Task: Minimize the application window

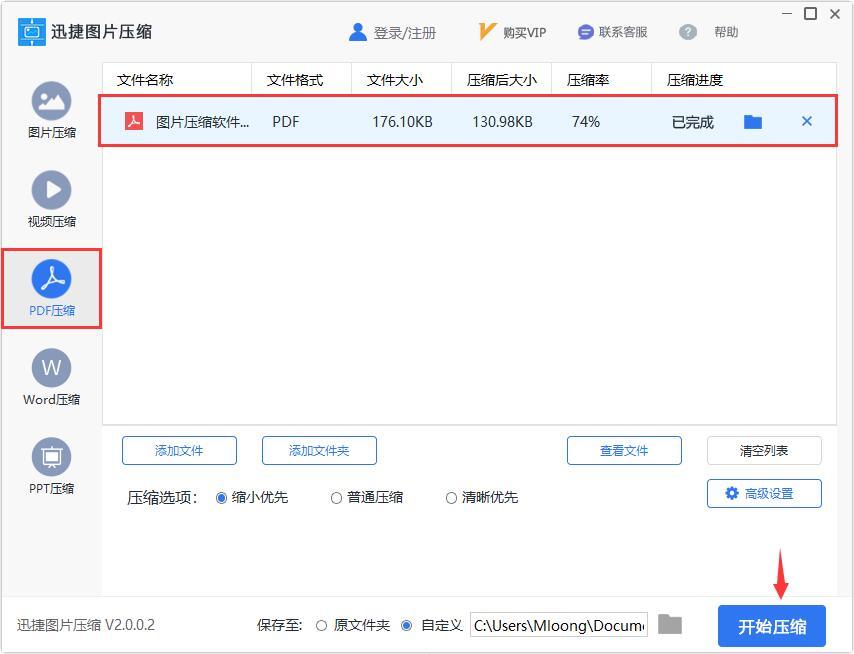Action: (x=787, y=13)
